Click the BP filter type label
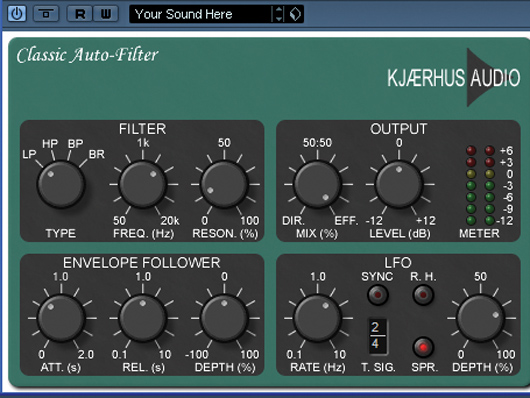This screenshot has height=398, width=530. [75, 144]
